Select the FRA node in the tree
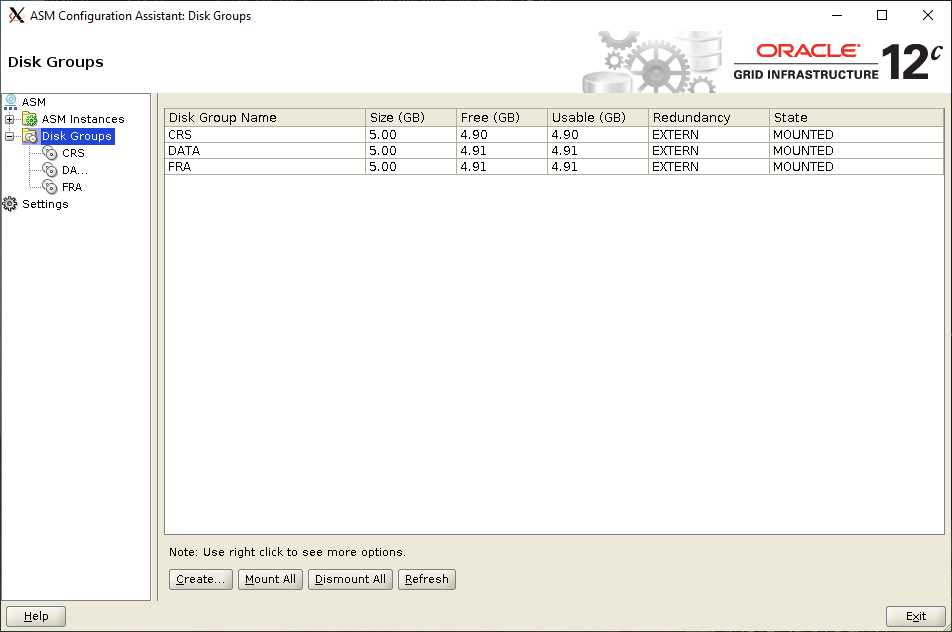Screen dimensions: 952x632 [72, 187]
